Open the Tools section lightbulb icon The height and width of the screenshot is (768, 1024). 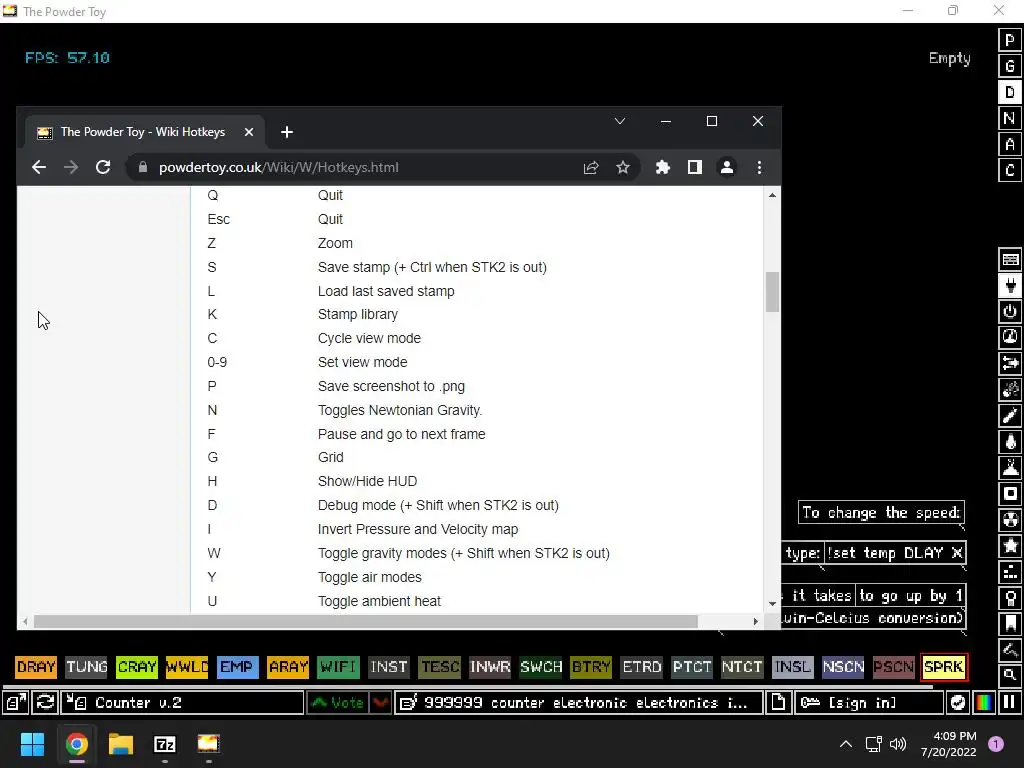point(1010,598)
